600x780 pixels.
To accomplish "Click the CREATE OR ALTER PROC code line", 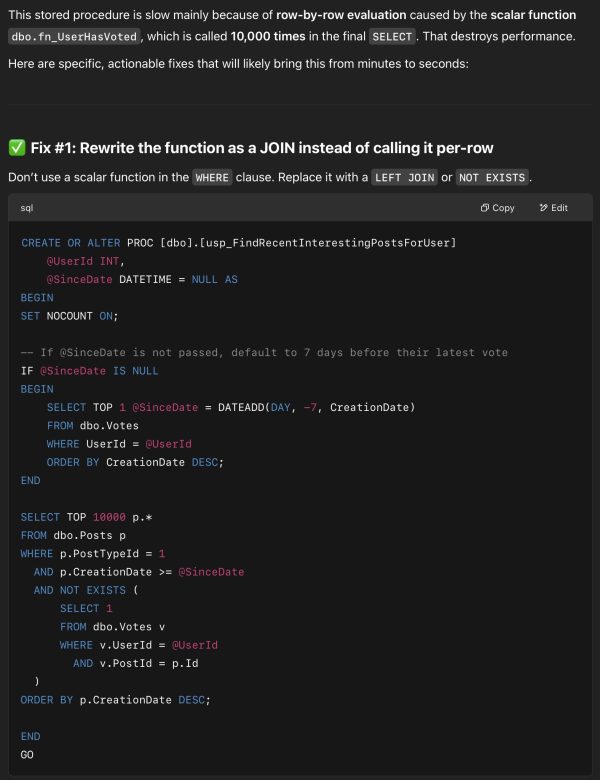I will (x=238, y=243).
